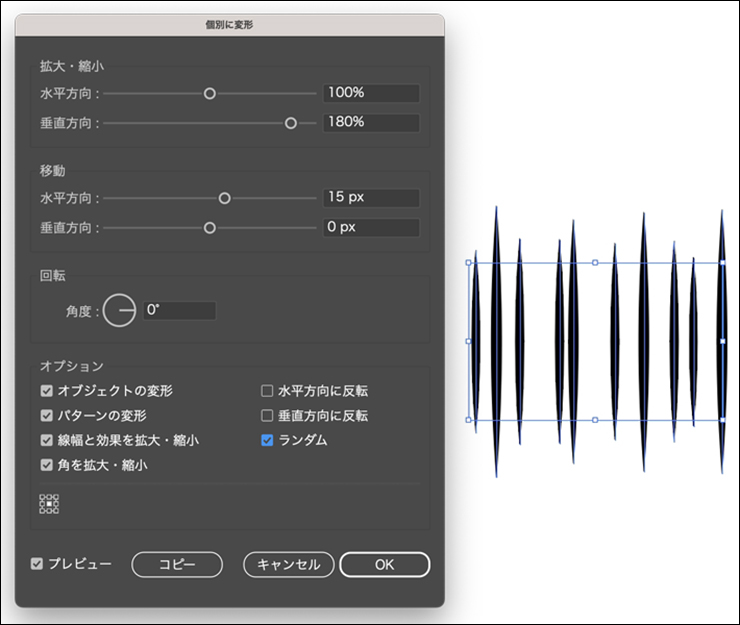
Task: Toggle the プレビュー checkbox
Action: pos(37,564)
